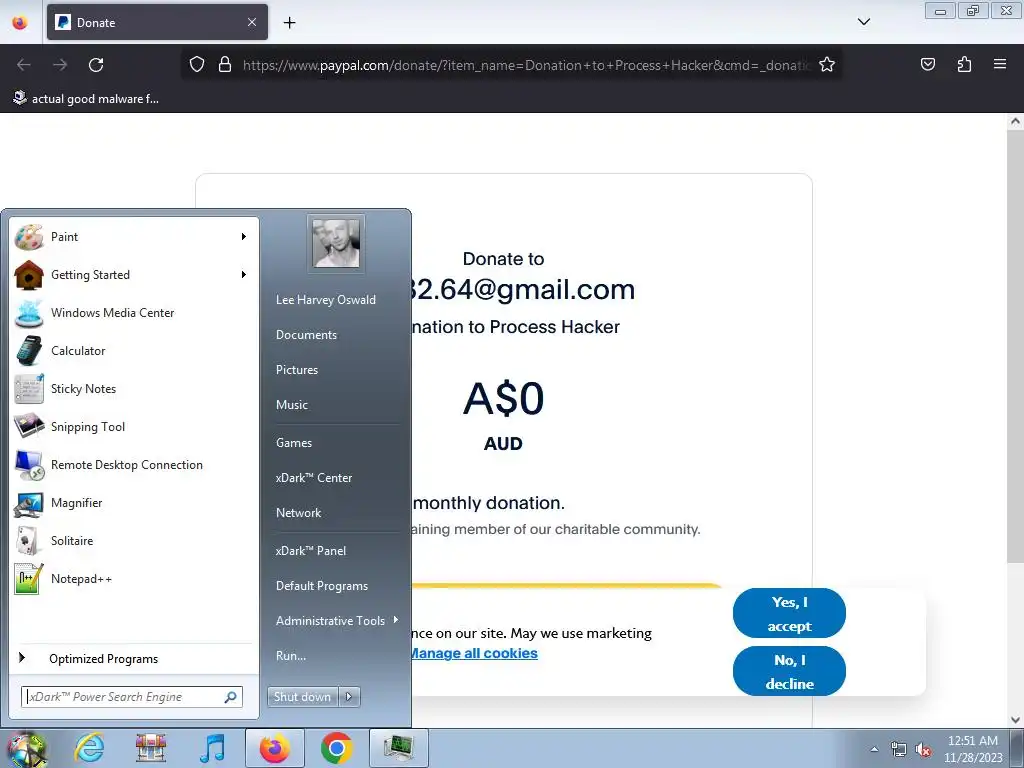Screen dimensions: 1024x768
Task: Open the Run... dialog
Action: coord(291,656)
